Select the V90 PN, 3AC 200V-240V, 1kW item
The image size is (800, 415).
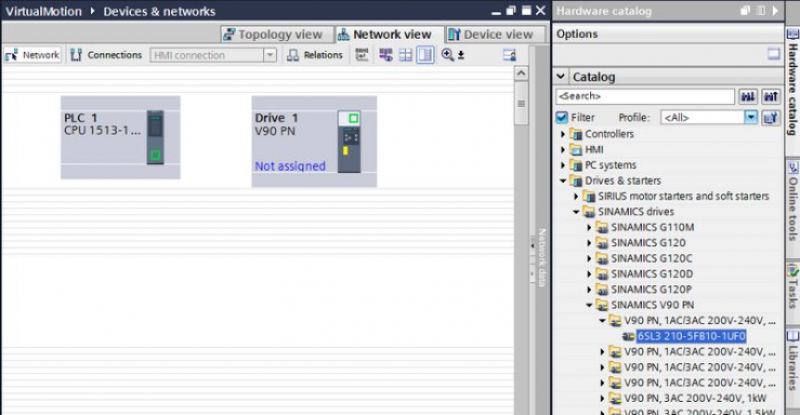pos(695,398)
